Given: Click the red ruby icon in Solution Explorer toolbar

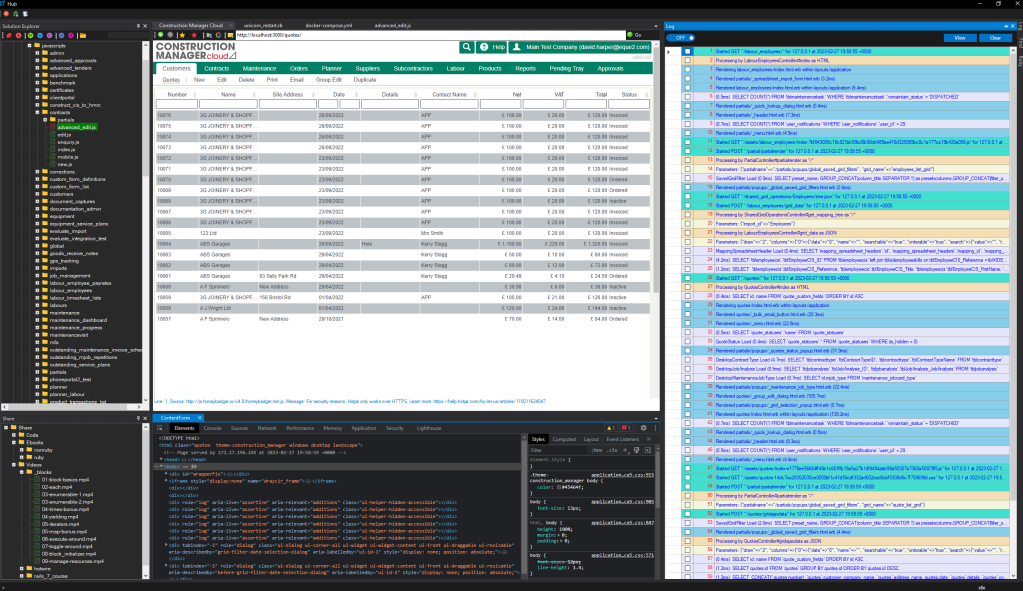Looking at the screenshot, I should (9, 35).
